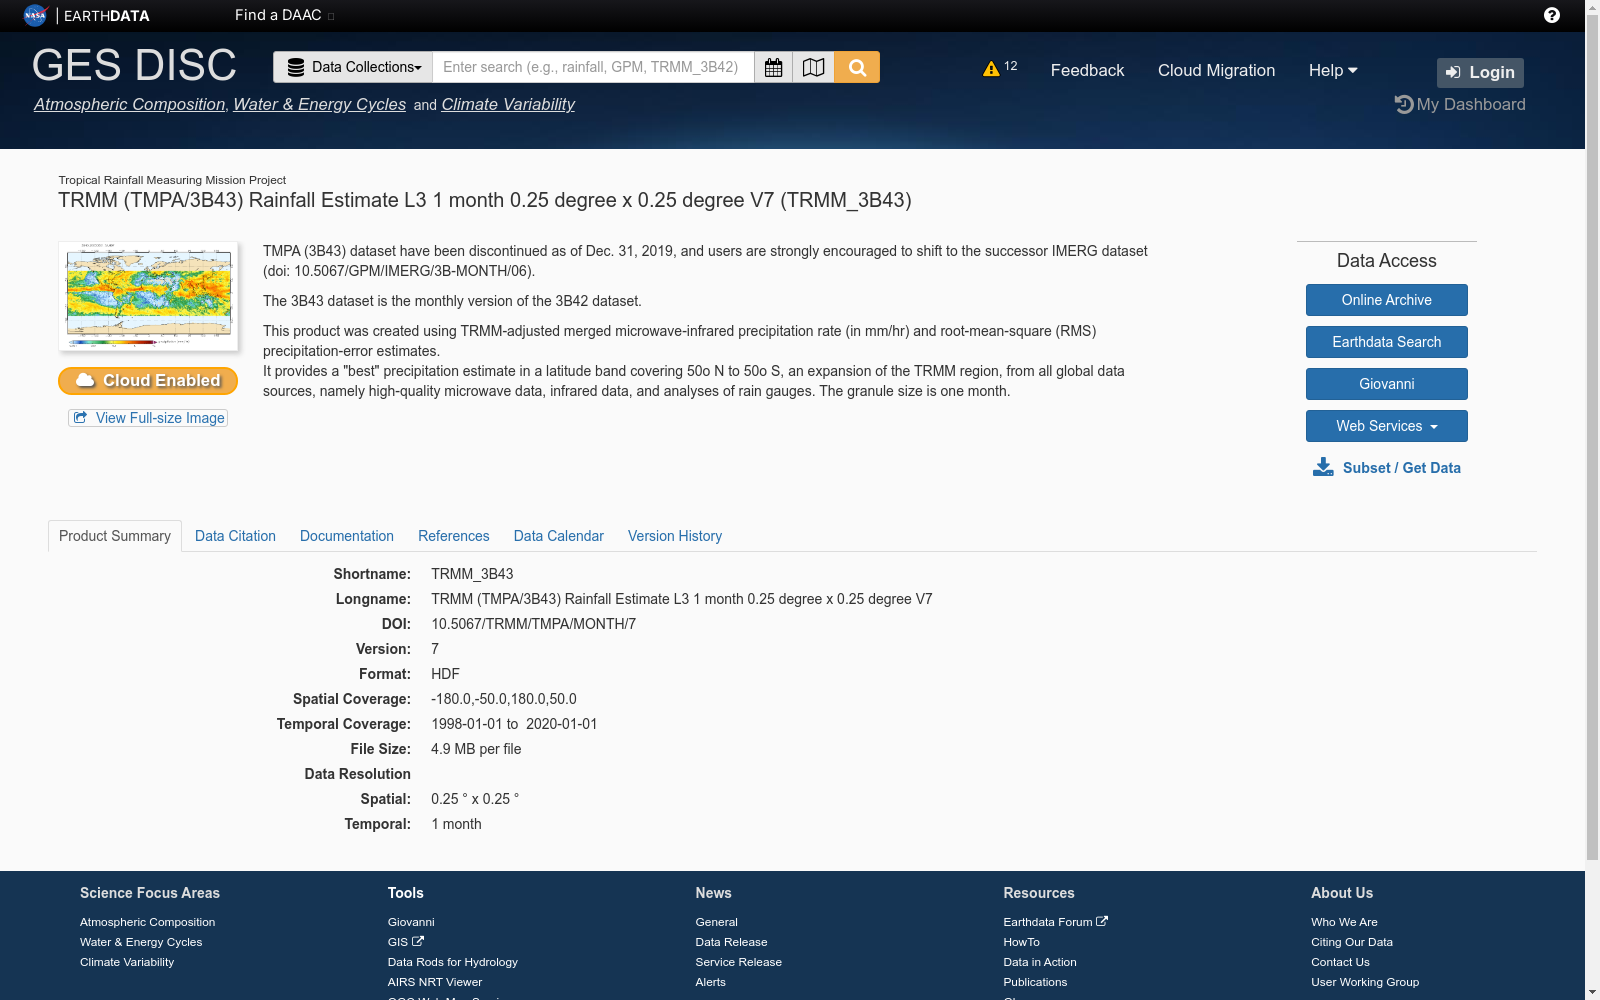
Task: Click the Login button
Action: click(1480, 72)
